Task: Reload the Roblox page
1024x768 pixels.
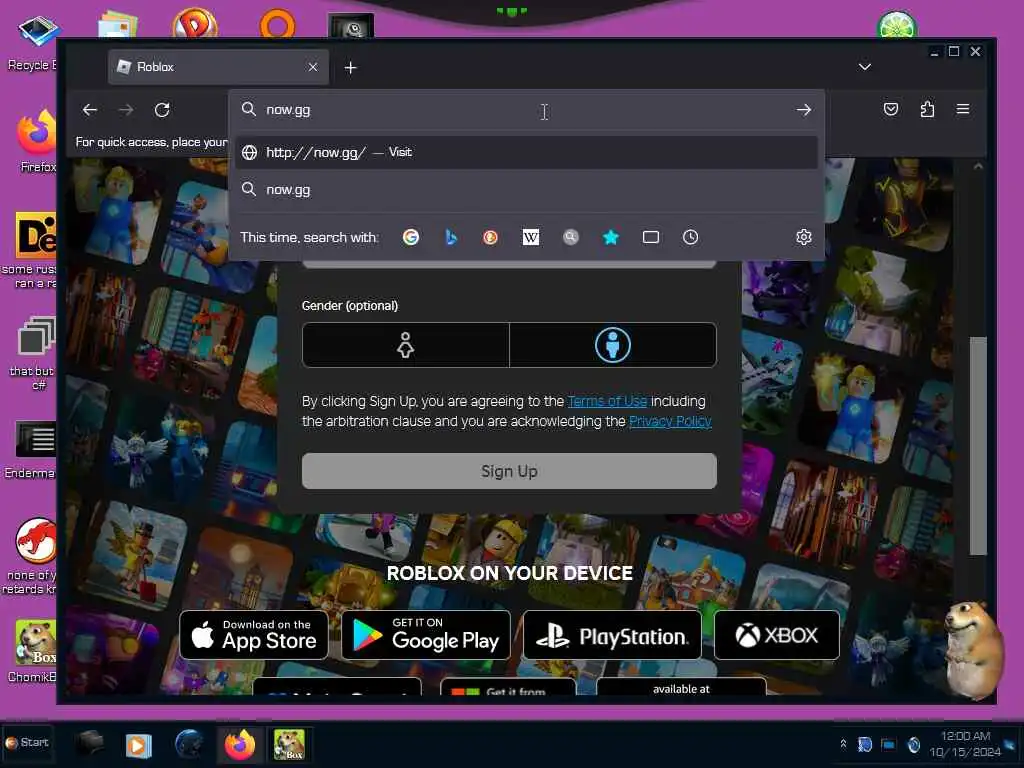Action: [162, 110]
